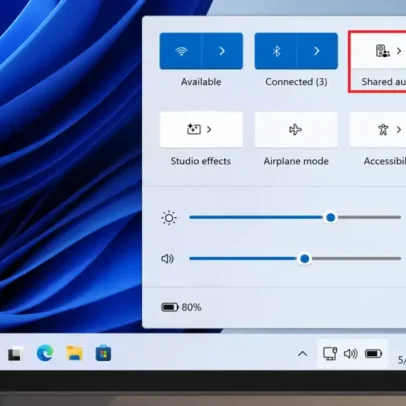406x406 pixels.
Task: Mute using the volume speaker icon
Action: pos(168,259)
